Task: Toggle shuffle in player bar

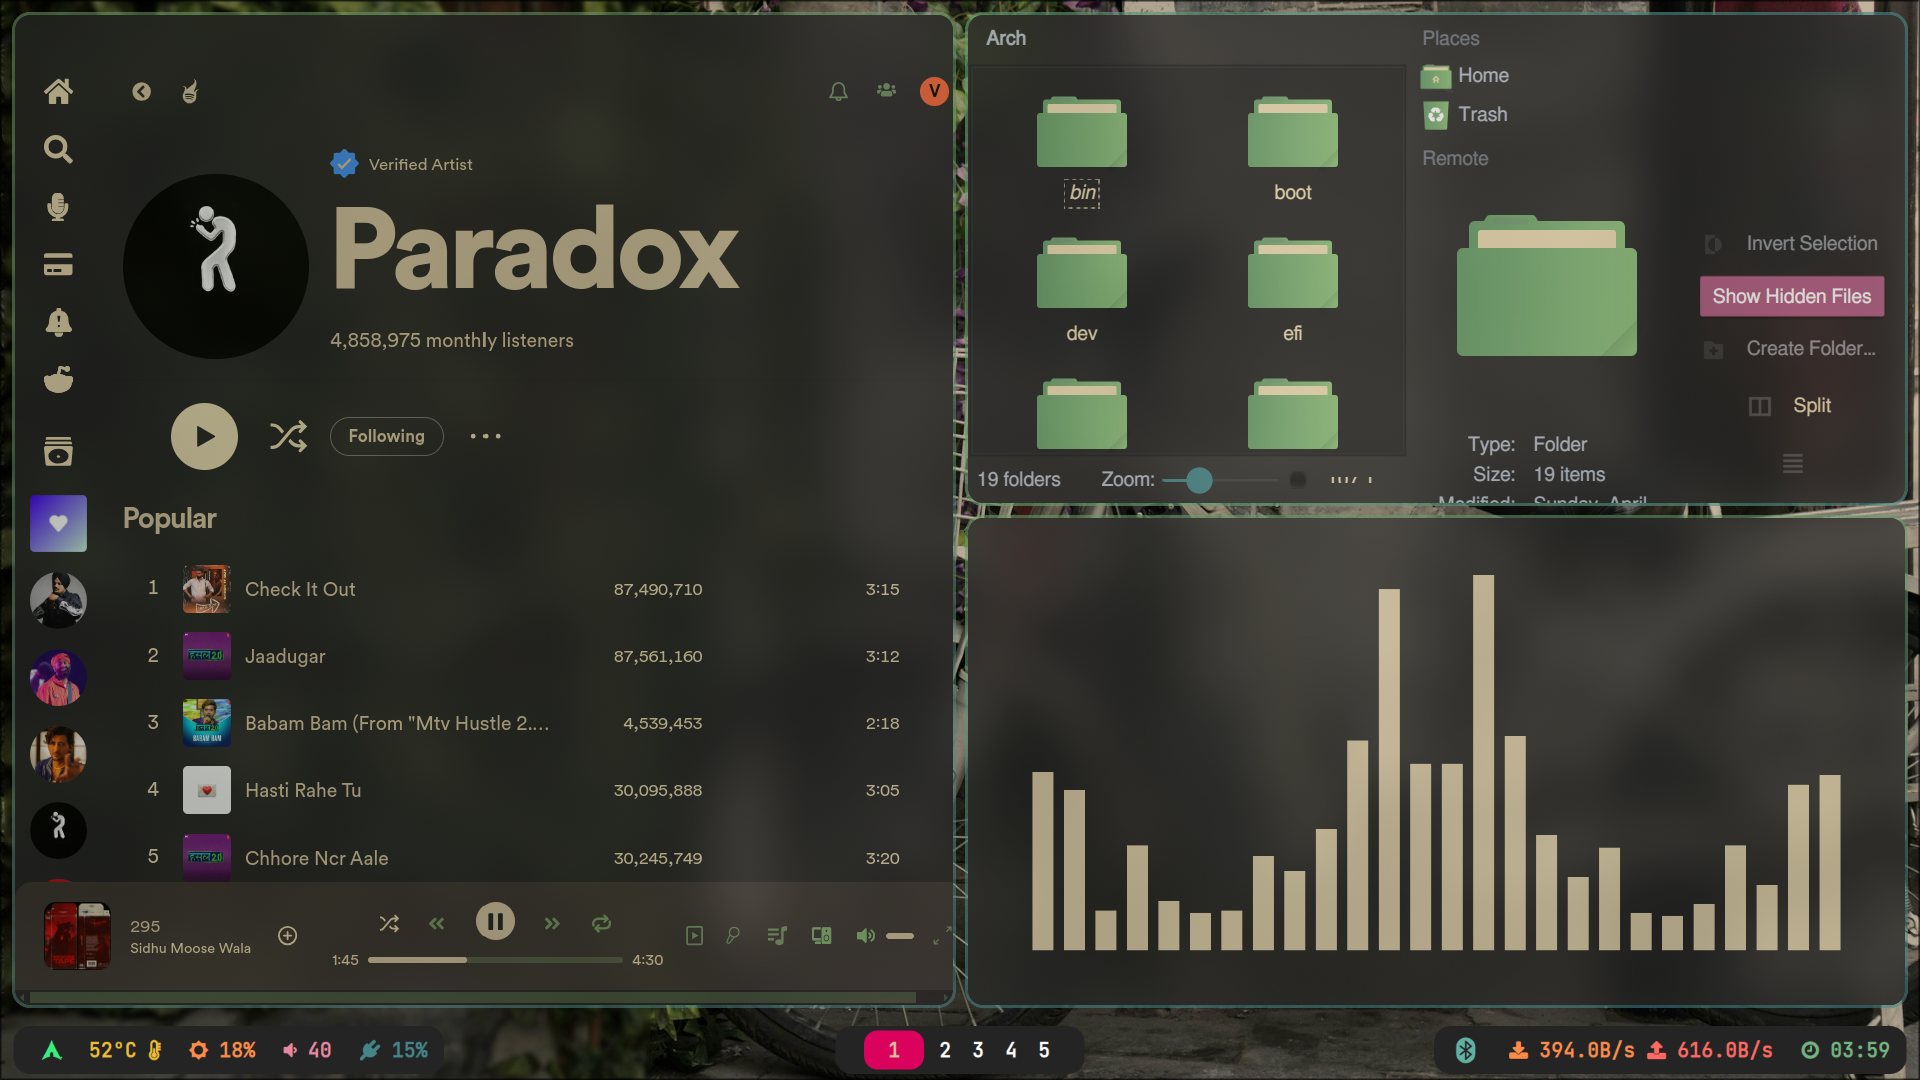Action: click(389, 924)
